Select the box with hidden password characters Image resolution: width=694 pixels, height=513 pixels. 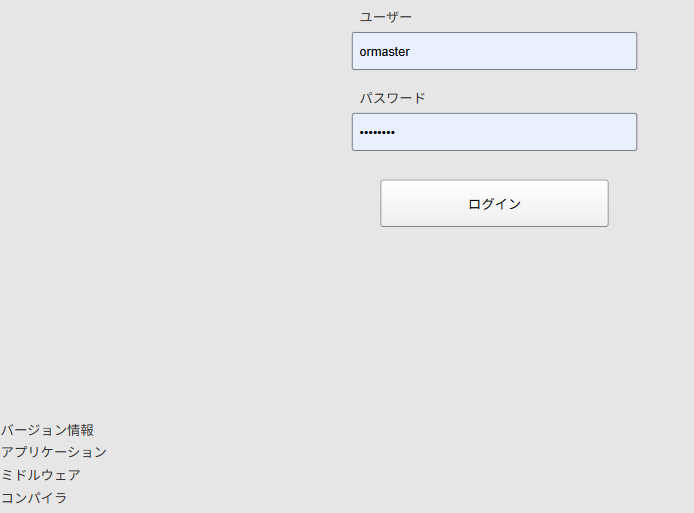[x=494, y=132]
